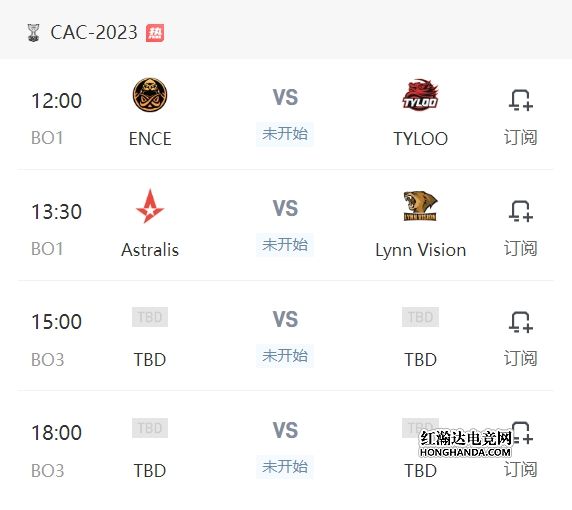This screenshot has width=572, height=510.
Task: Click 未开始 status of 13:30 match
Action: pos(285,244)
